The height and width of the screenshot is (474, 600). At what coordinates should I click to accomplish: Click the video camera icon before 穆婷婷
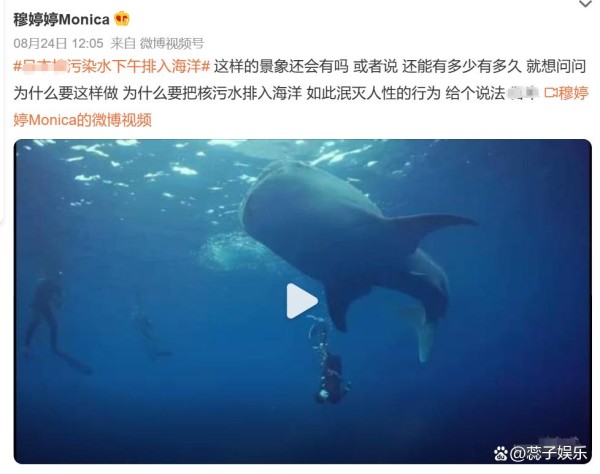click(550, 93)
